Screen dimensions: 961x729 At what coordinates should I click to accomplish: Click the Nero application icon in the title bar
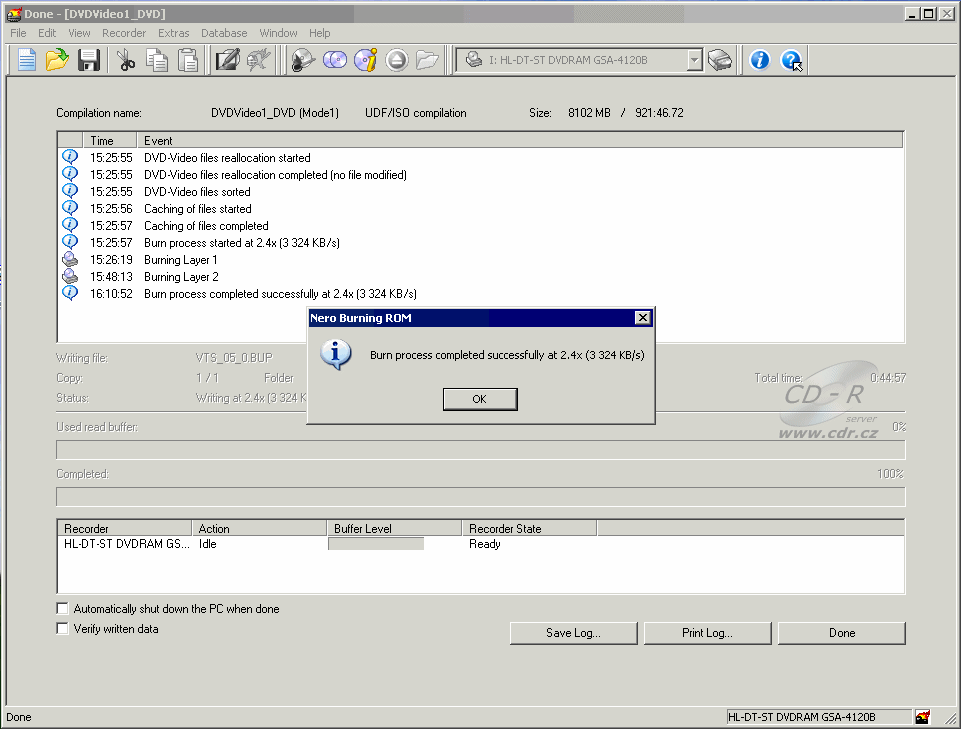13,13
